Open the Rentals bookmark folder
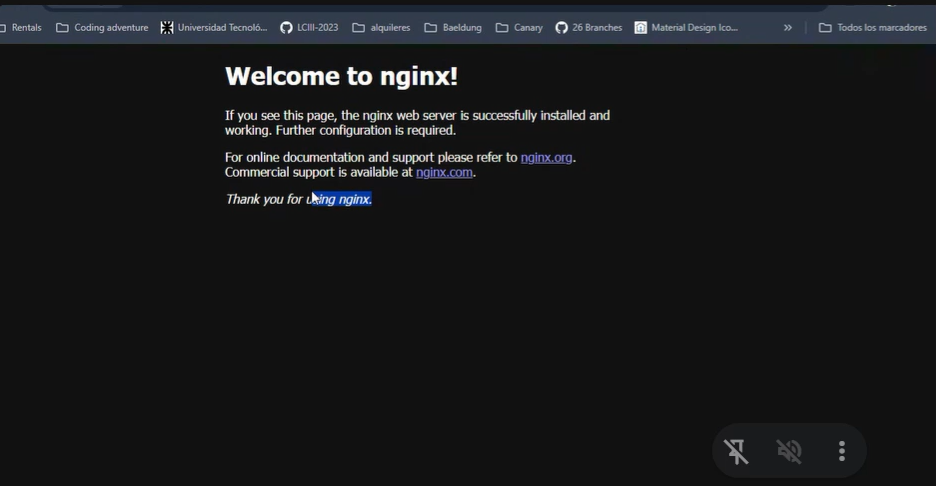 (21, 27)
